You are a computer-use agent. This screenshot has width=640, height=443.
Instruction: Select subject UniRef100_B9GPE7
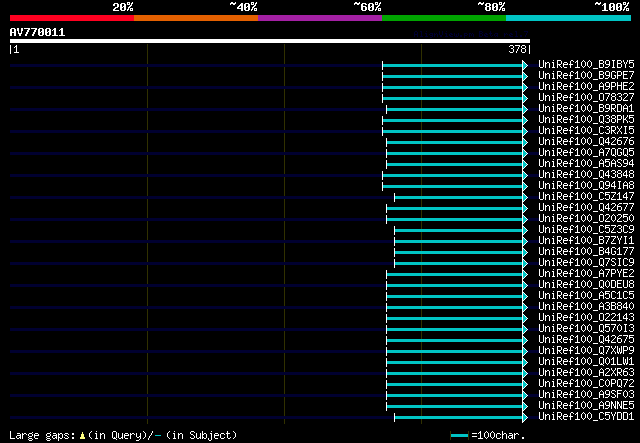[x=586, y=75]
